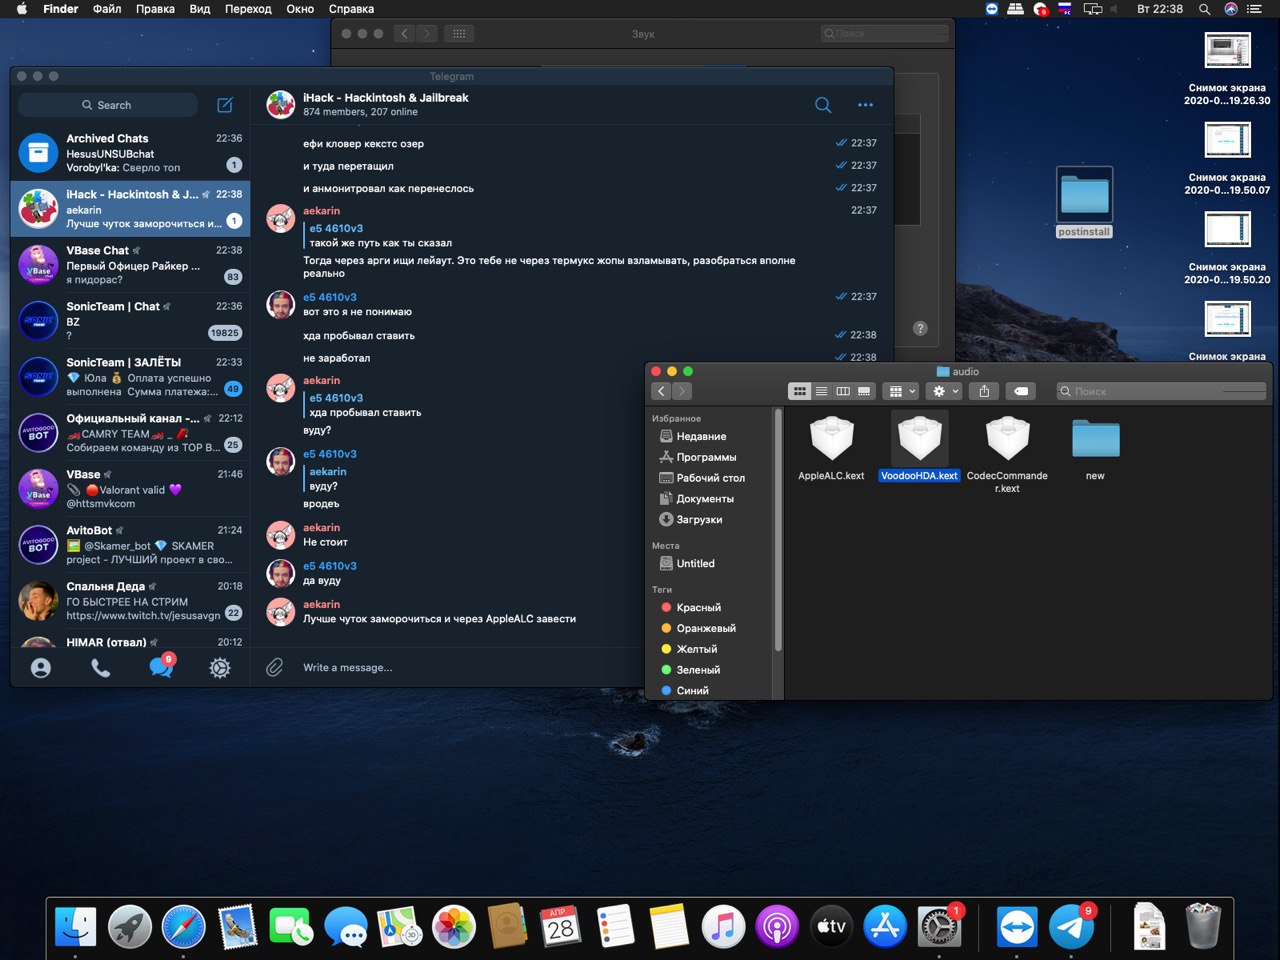Open the SonicTeam | Chat conversation
The height and width of the screenshot is (960, 1280).
131,321
